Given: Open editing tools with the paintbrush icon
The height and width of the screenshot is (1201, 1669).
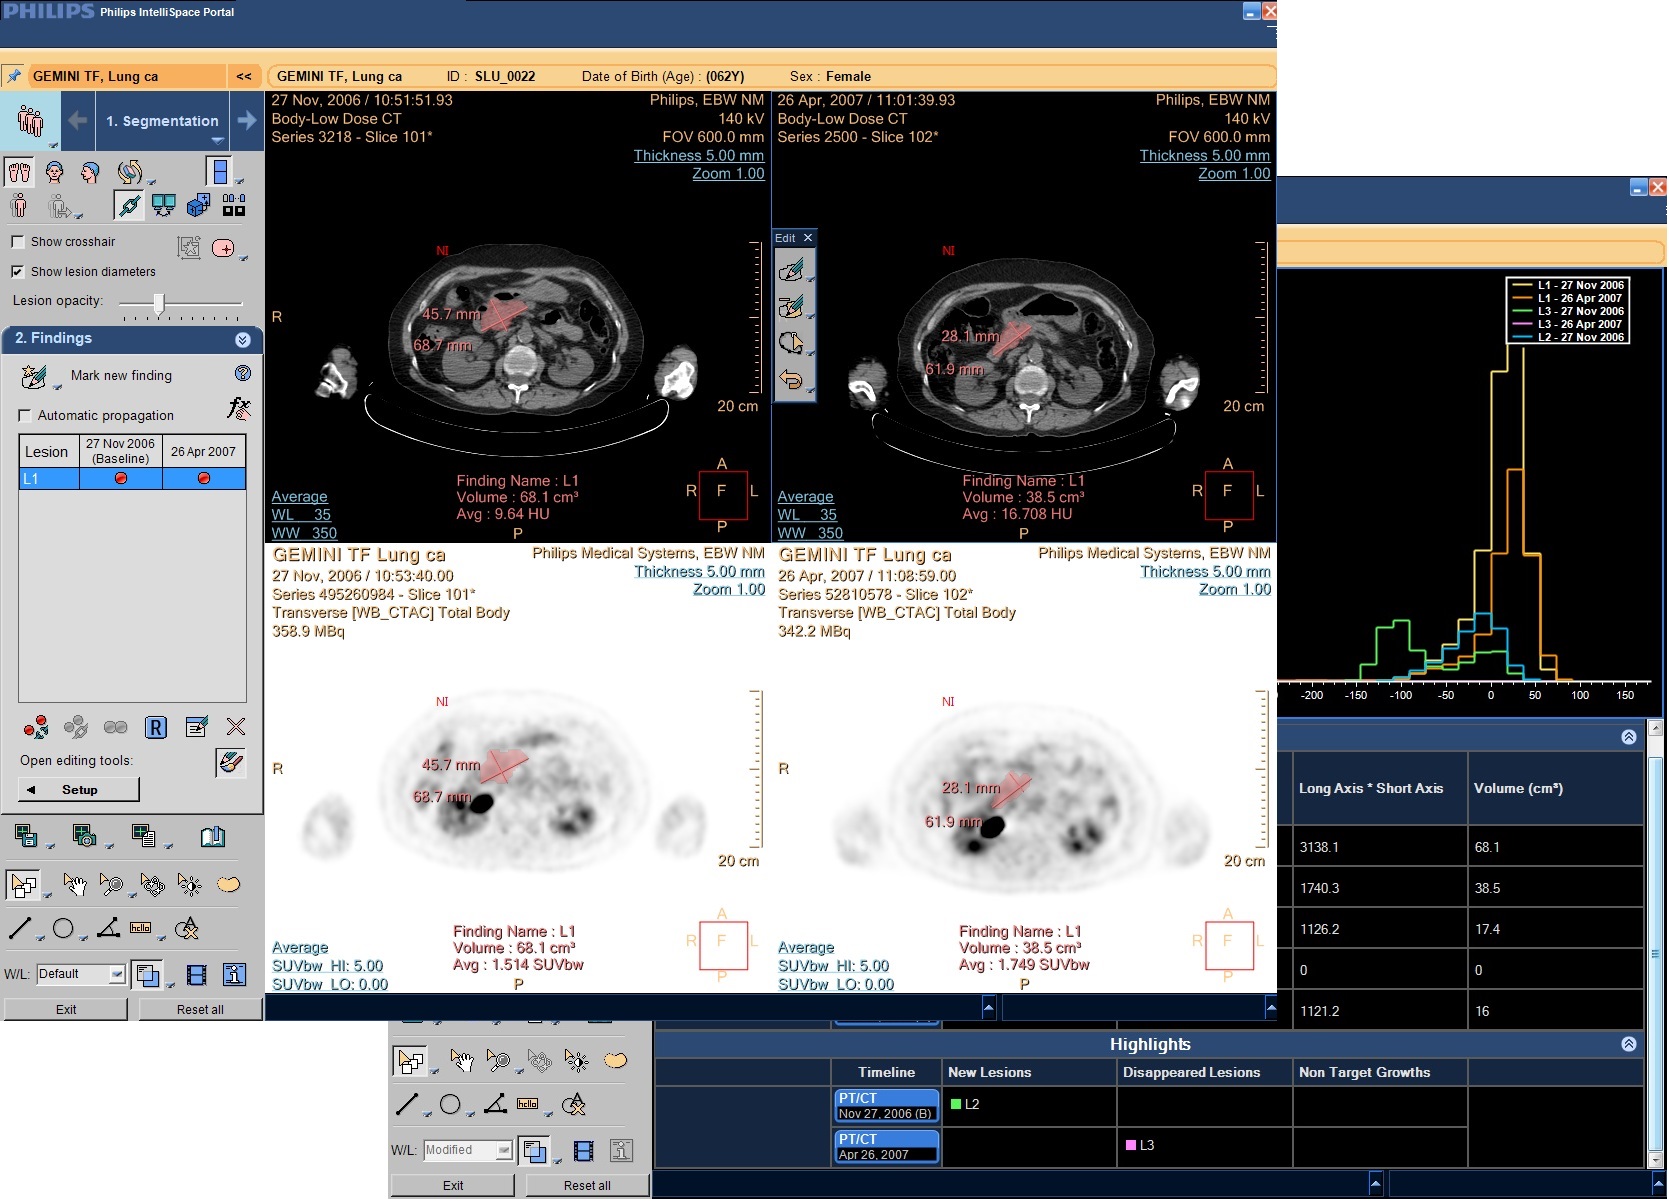Looking at the screenshot, I should coord(230,762).
